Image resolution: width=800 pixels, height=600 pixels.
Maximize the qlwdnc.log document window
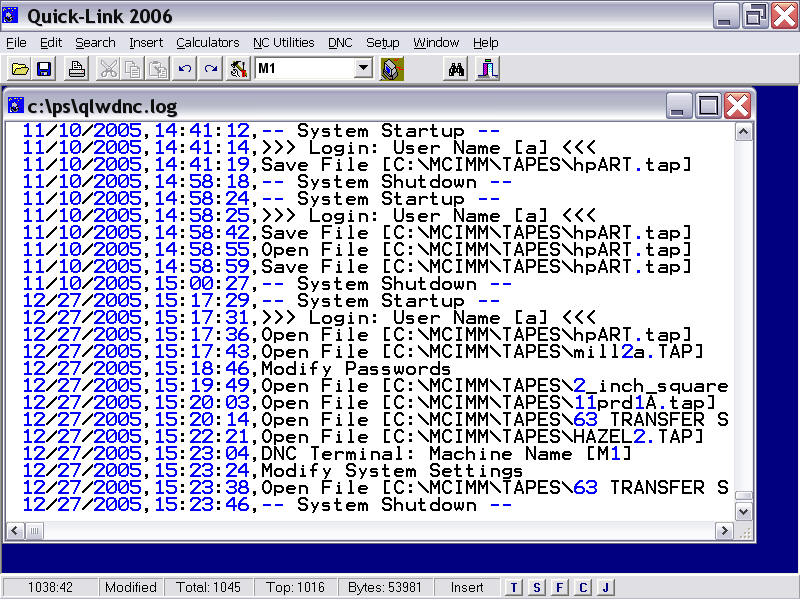pos(709,106)
